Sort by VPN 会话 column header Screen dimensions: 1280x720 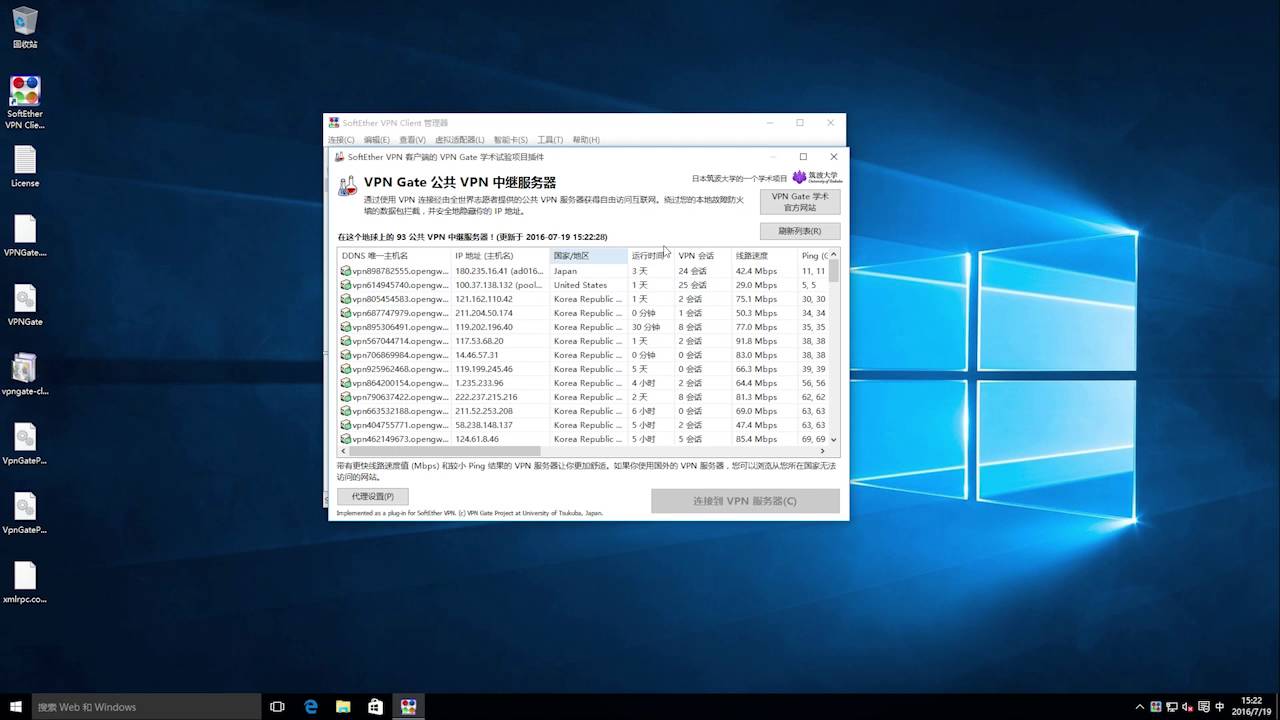pos(703,256)
